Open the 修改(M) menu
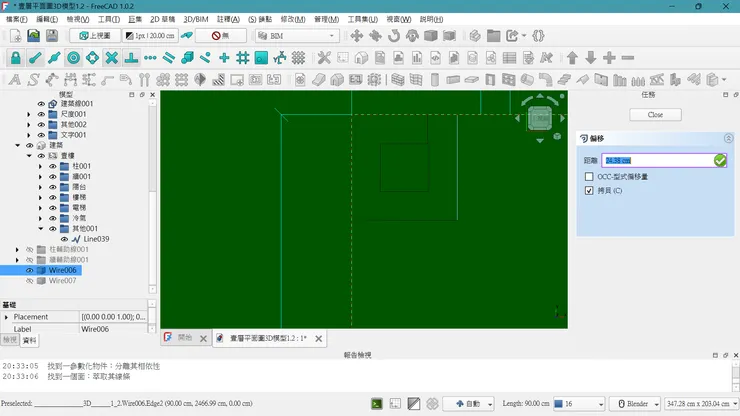The width and height of the screenshot is (740, 416). (293, 19)
